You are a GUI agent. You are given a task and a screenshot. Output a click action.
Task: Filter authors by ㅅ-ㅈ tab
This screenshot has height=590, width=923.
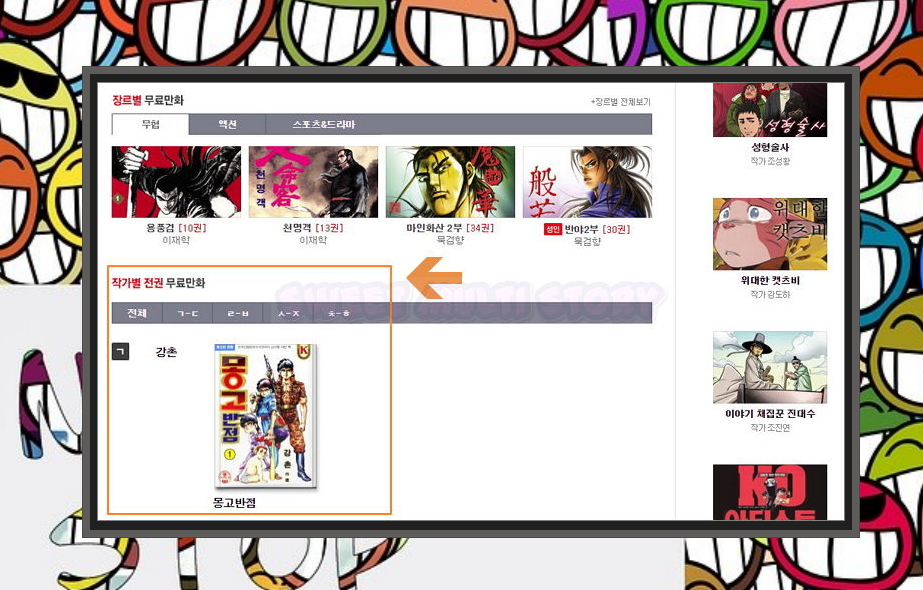tap(288, 313)
